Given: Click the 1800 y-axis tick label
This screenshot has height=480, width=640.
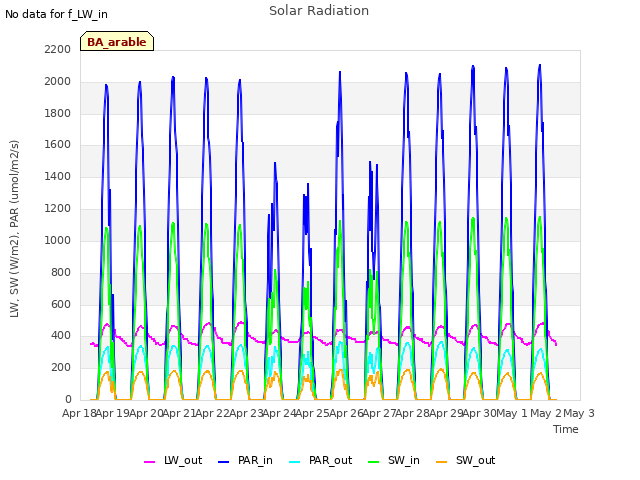Looking at the screenshot, I should 58,113.
